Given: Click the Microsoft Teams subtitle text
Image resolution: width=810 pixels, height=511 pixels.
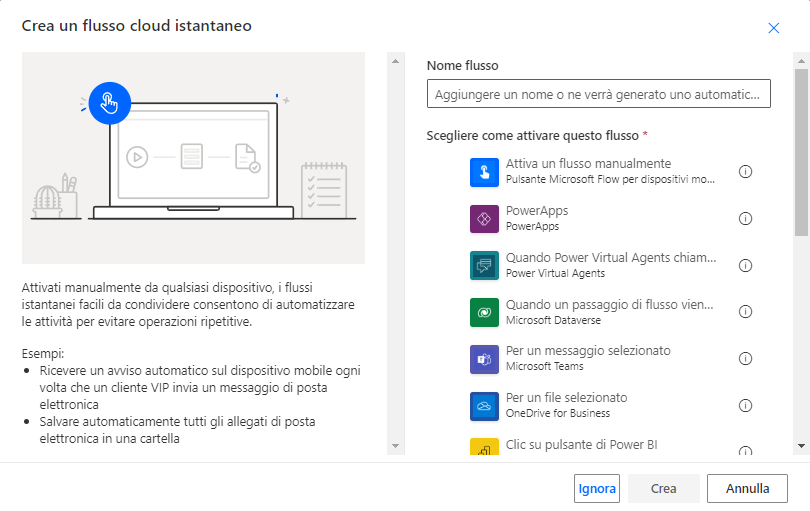Looking at the screenshot, I should [544, 366].
